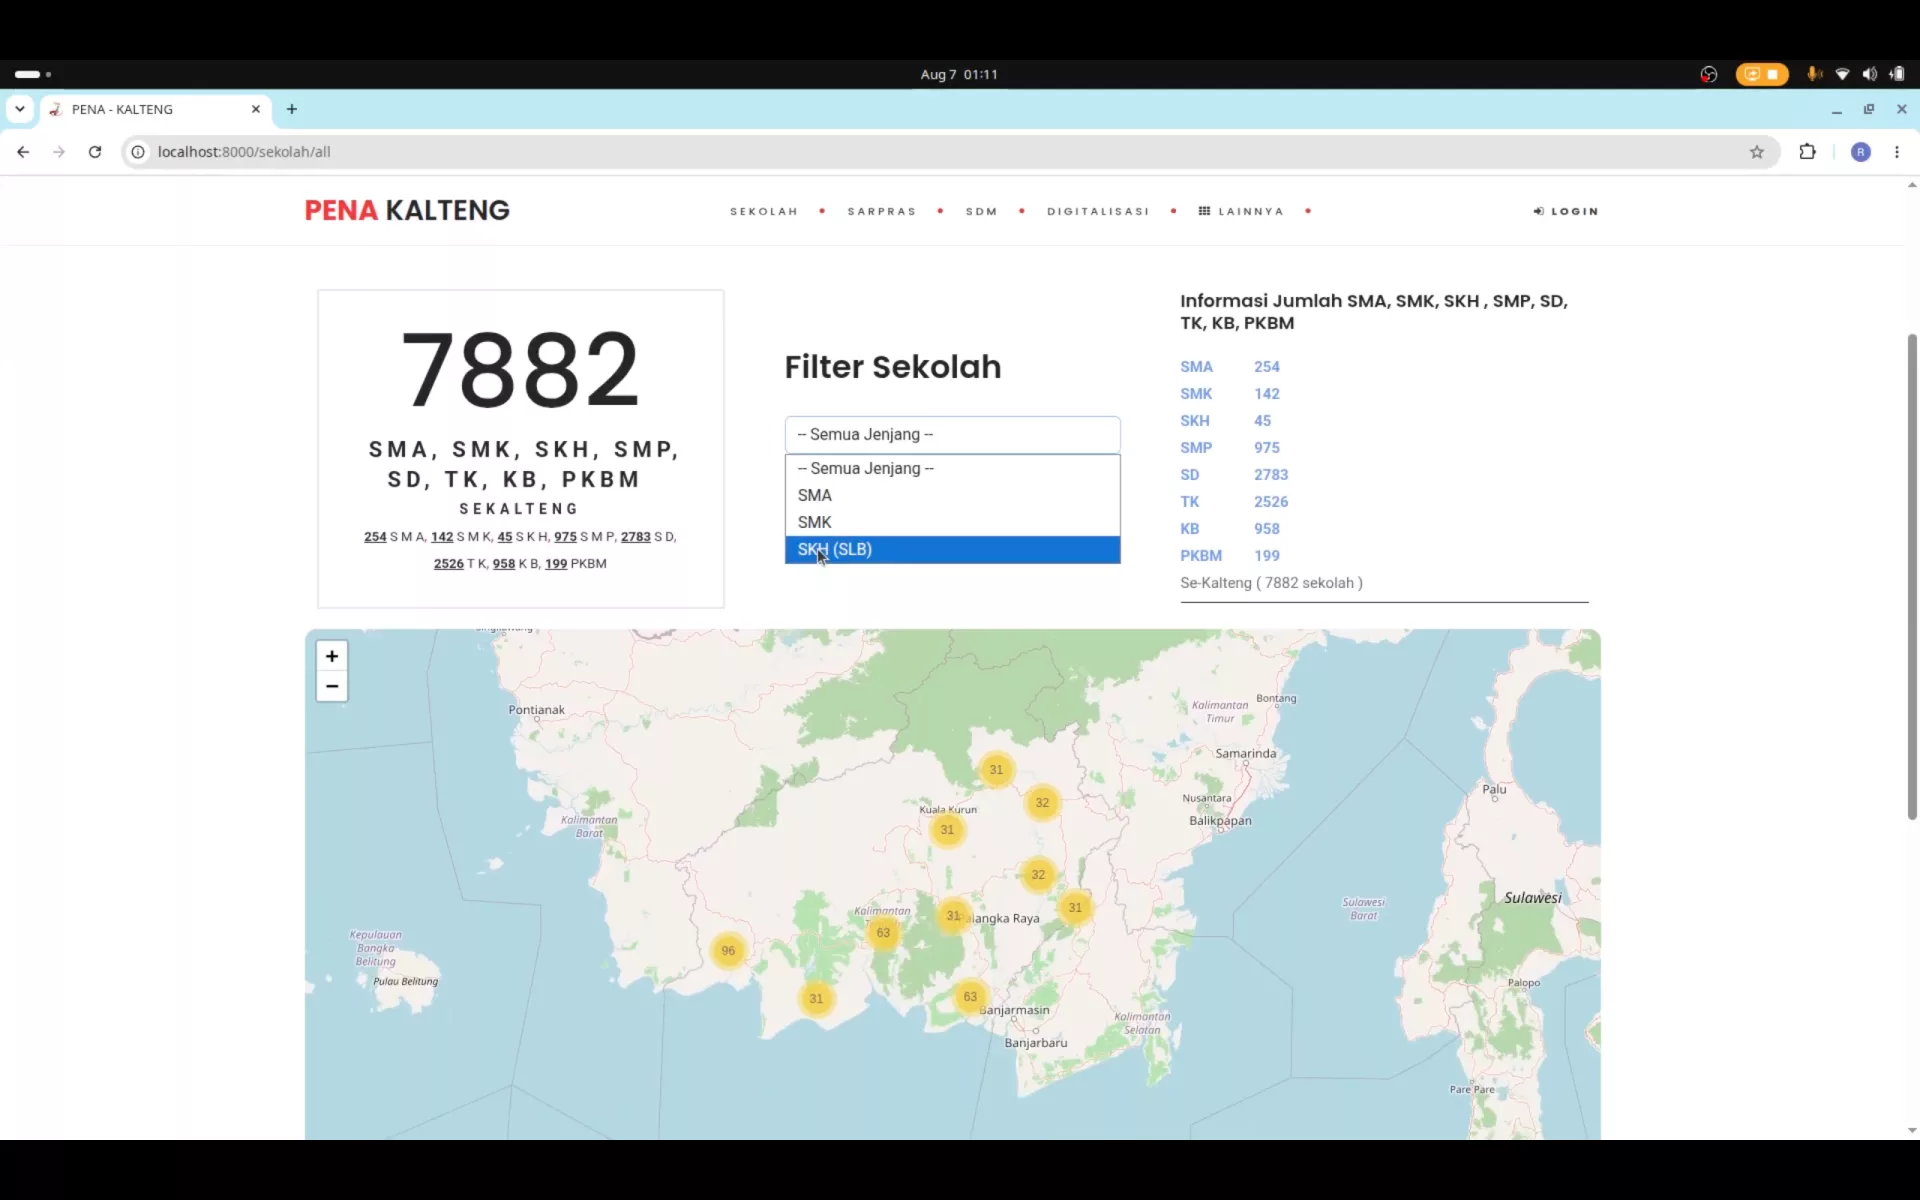Select SMA from the filter list

(x=952, y=495)
